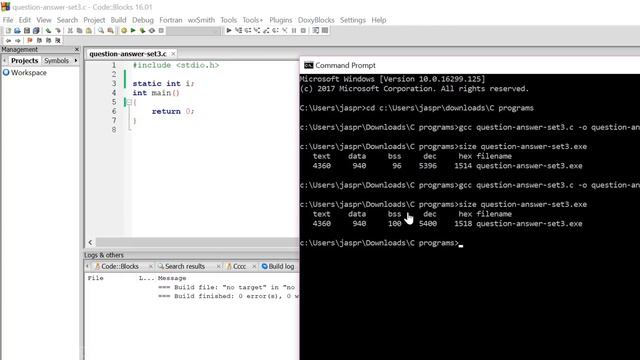Click the Various info debug icon
The width and height of the screenshot is (640, 360).
click(325, 31)
